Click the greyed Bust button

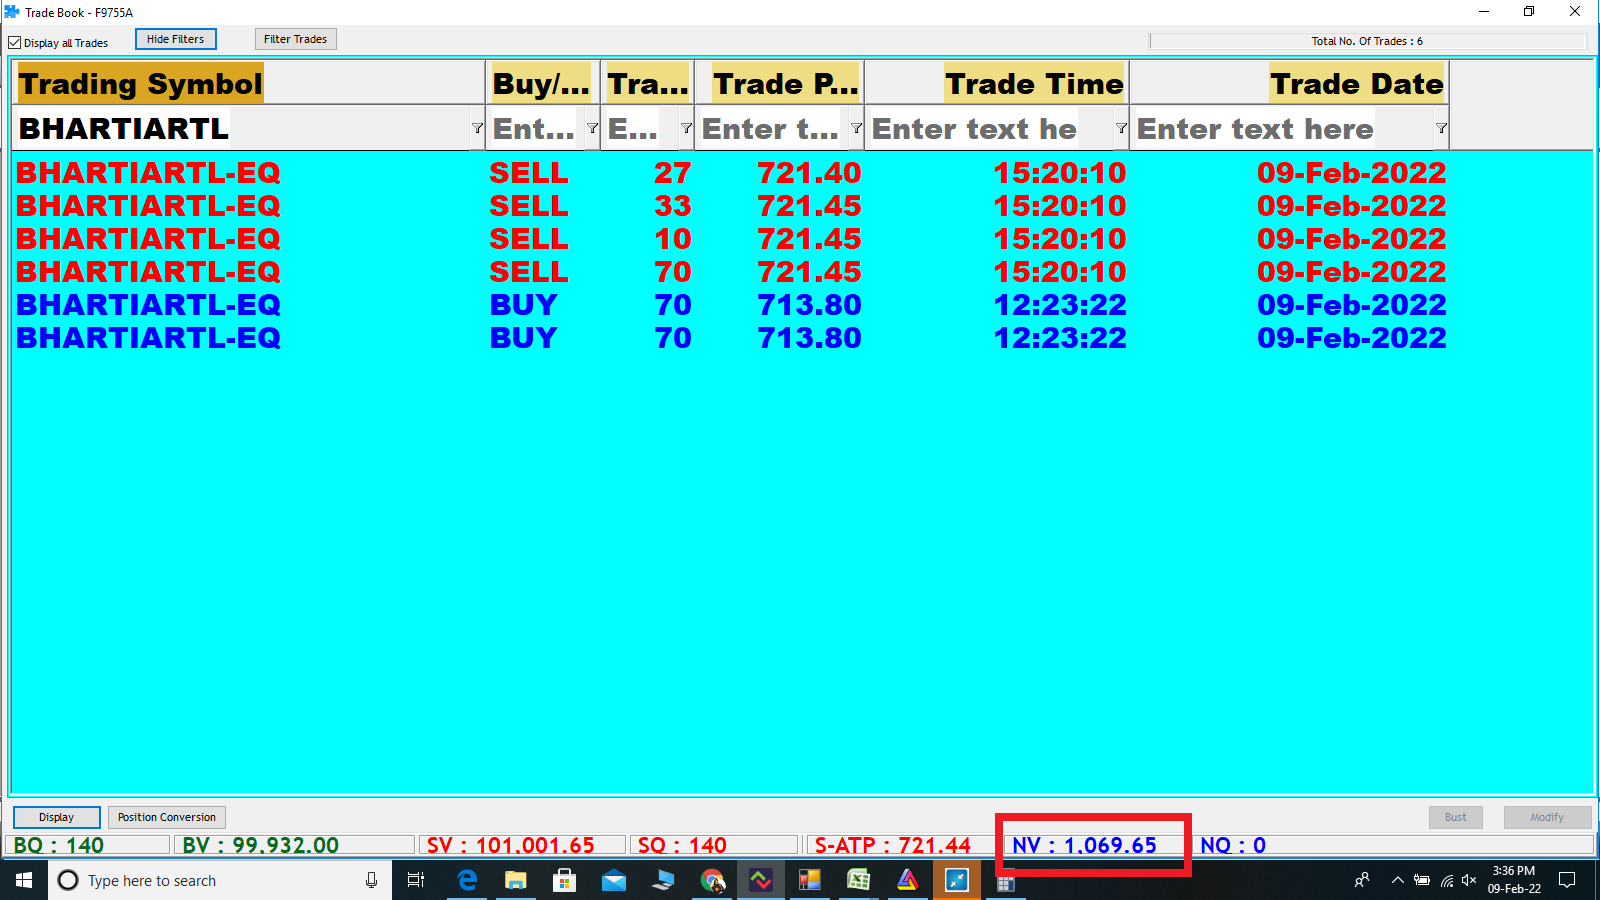click(1455, 817)
